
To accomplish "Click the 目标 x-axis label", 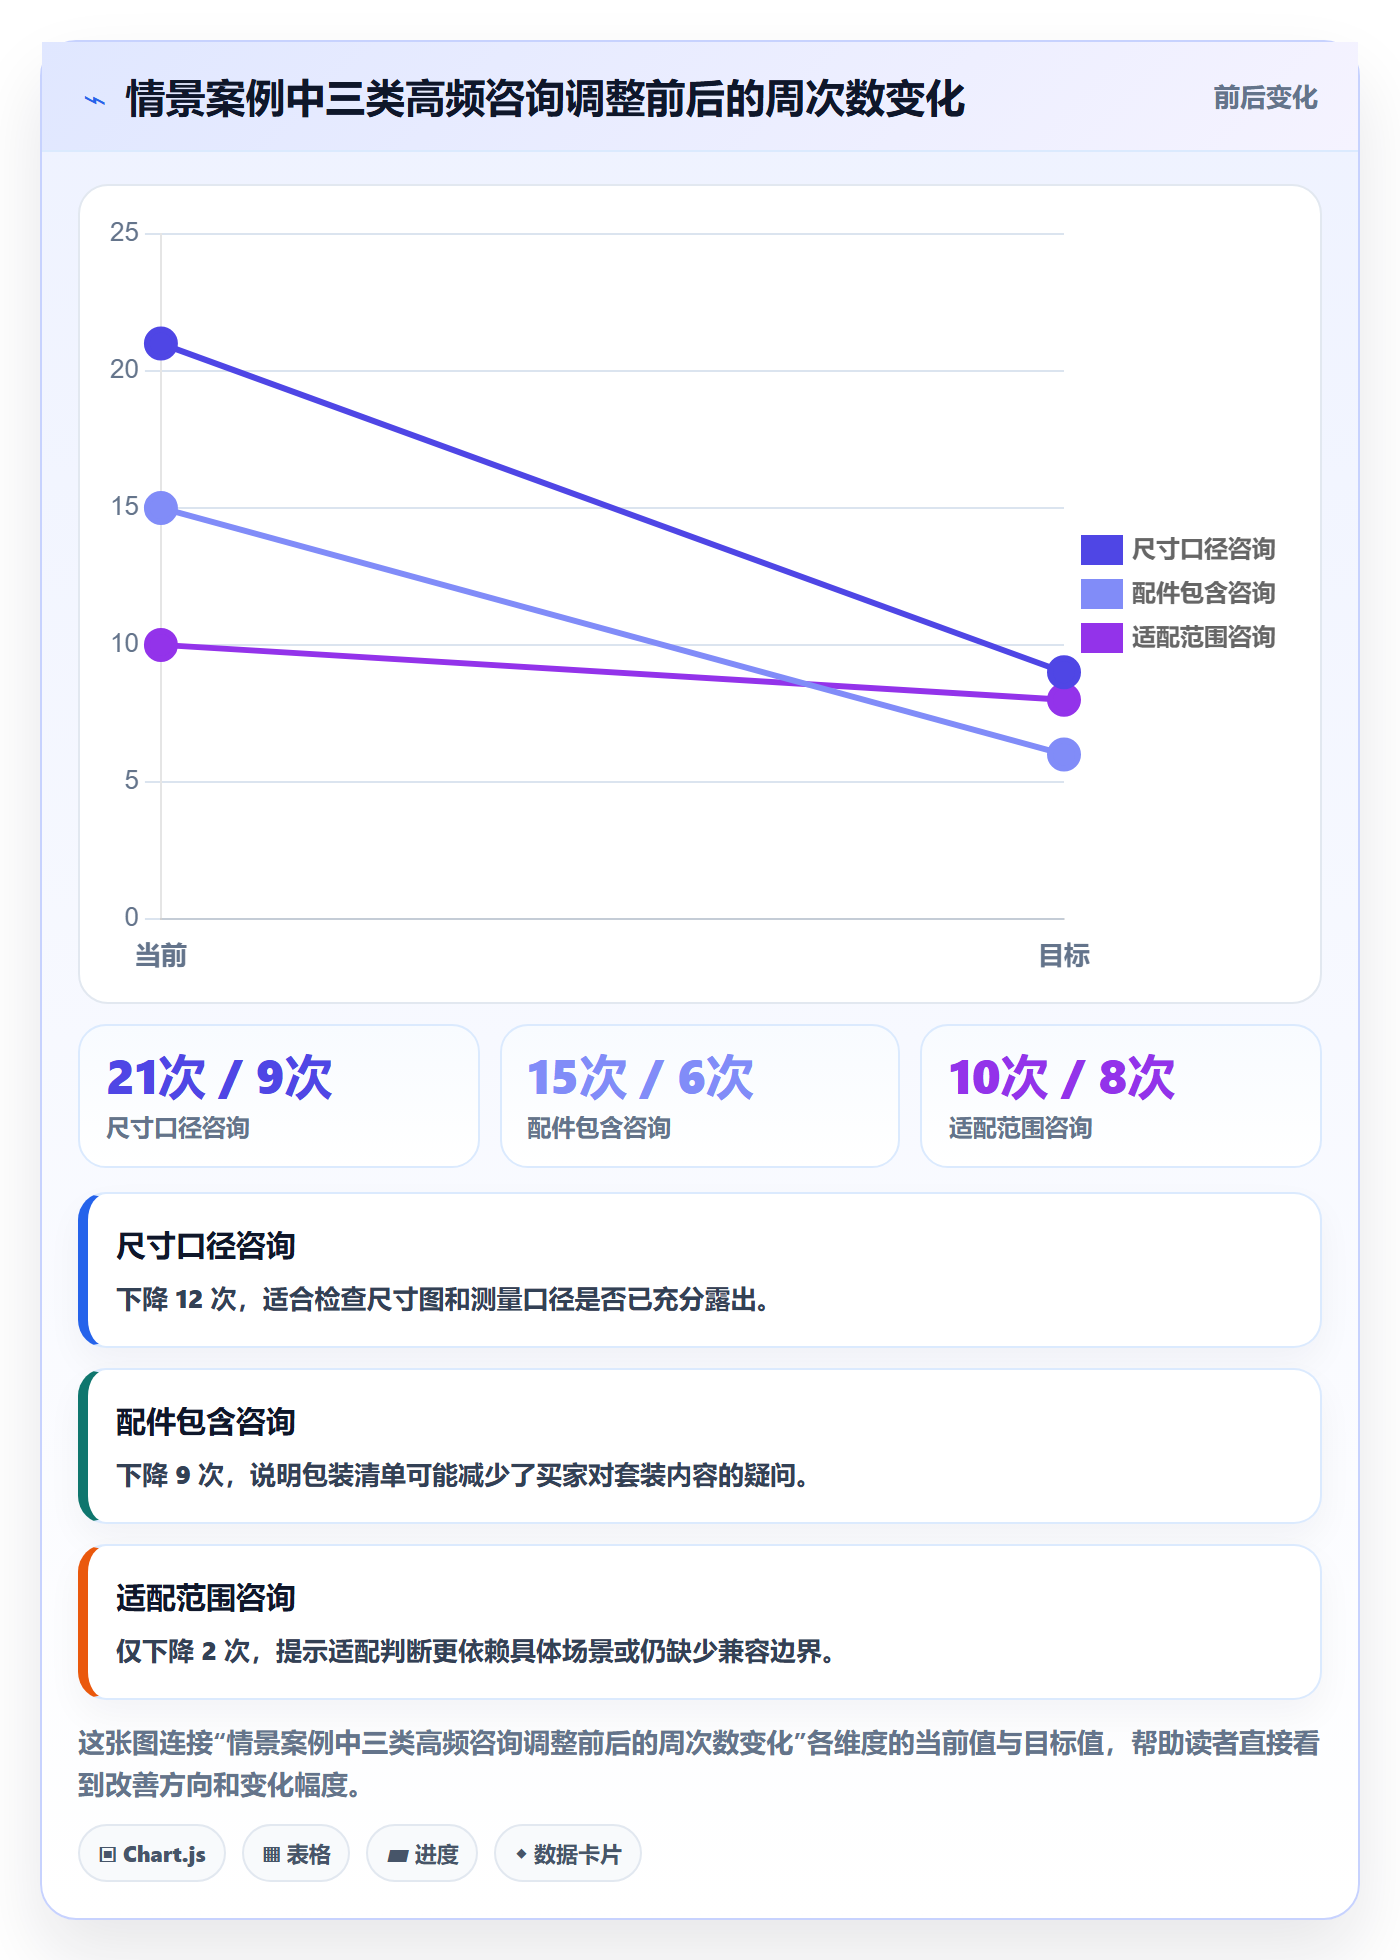I will (x=1064, y=956).
